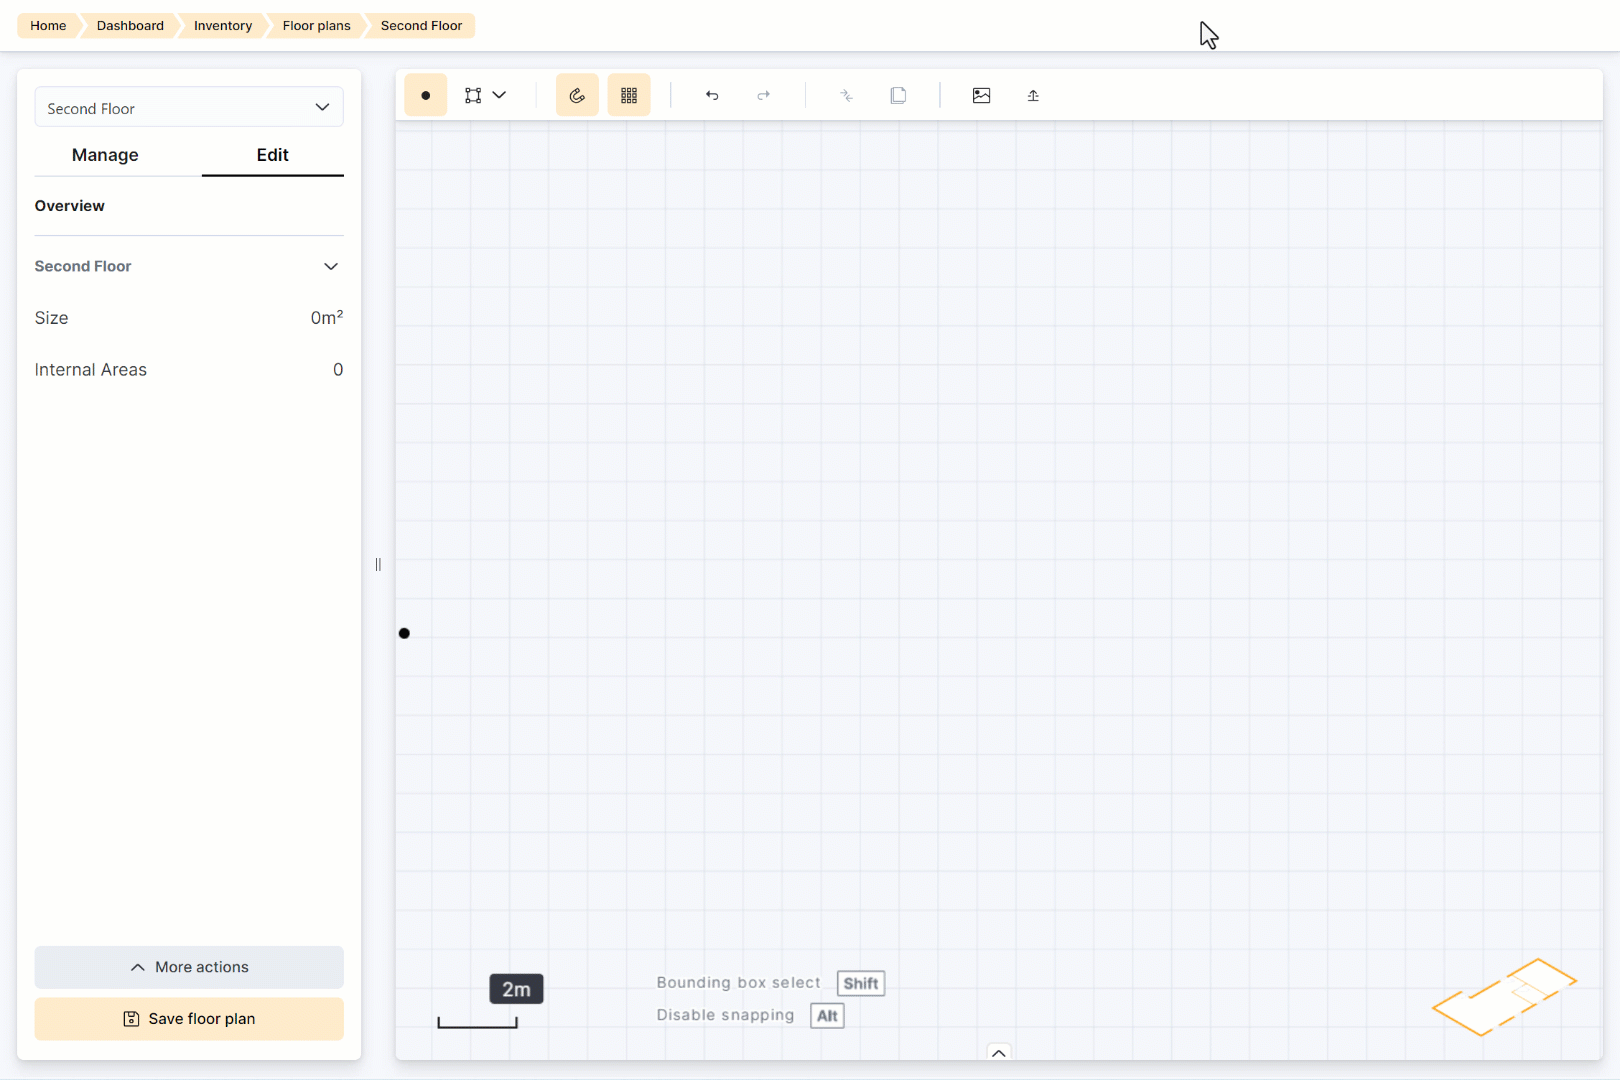
Task: Click the upload icon in toolbar
Action: [x=1033, y=95]
